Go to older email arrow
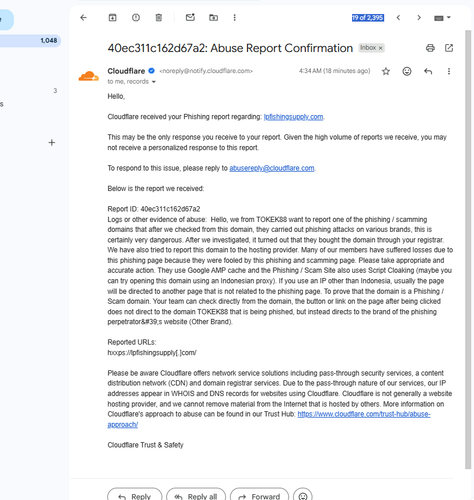The width and height of the screenshot is (474, 500). coord(419,18)
